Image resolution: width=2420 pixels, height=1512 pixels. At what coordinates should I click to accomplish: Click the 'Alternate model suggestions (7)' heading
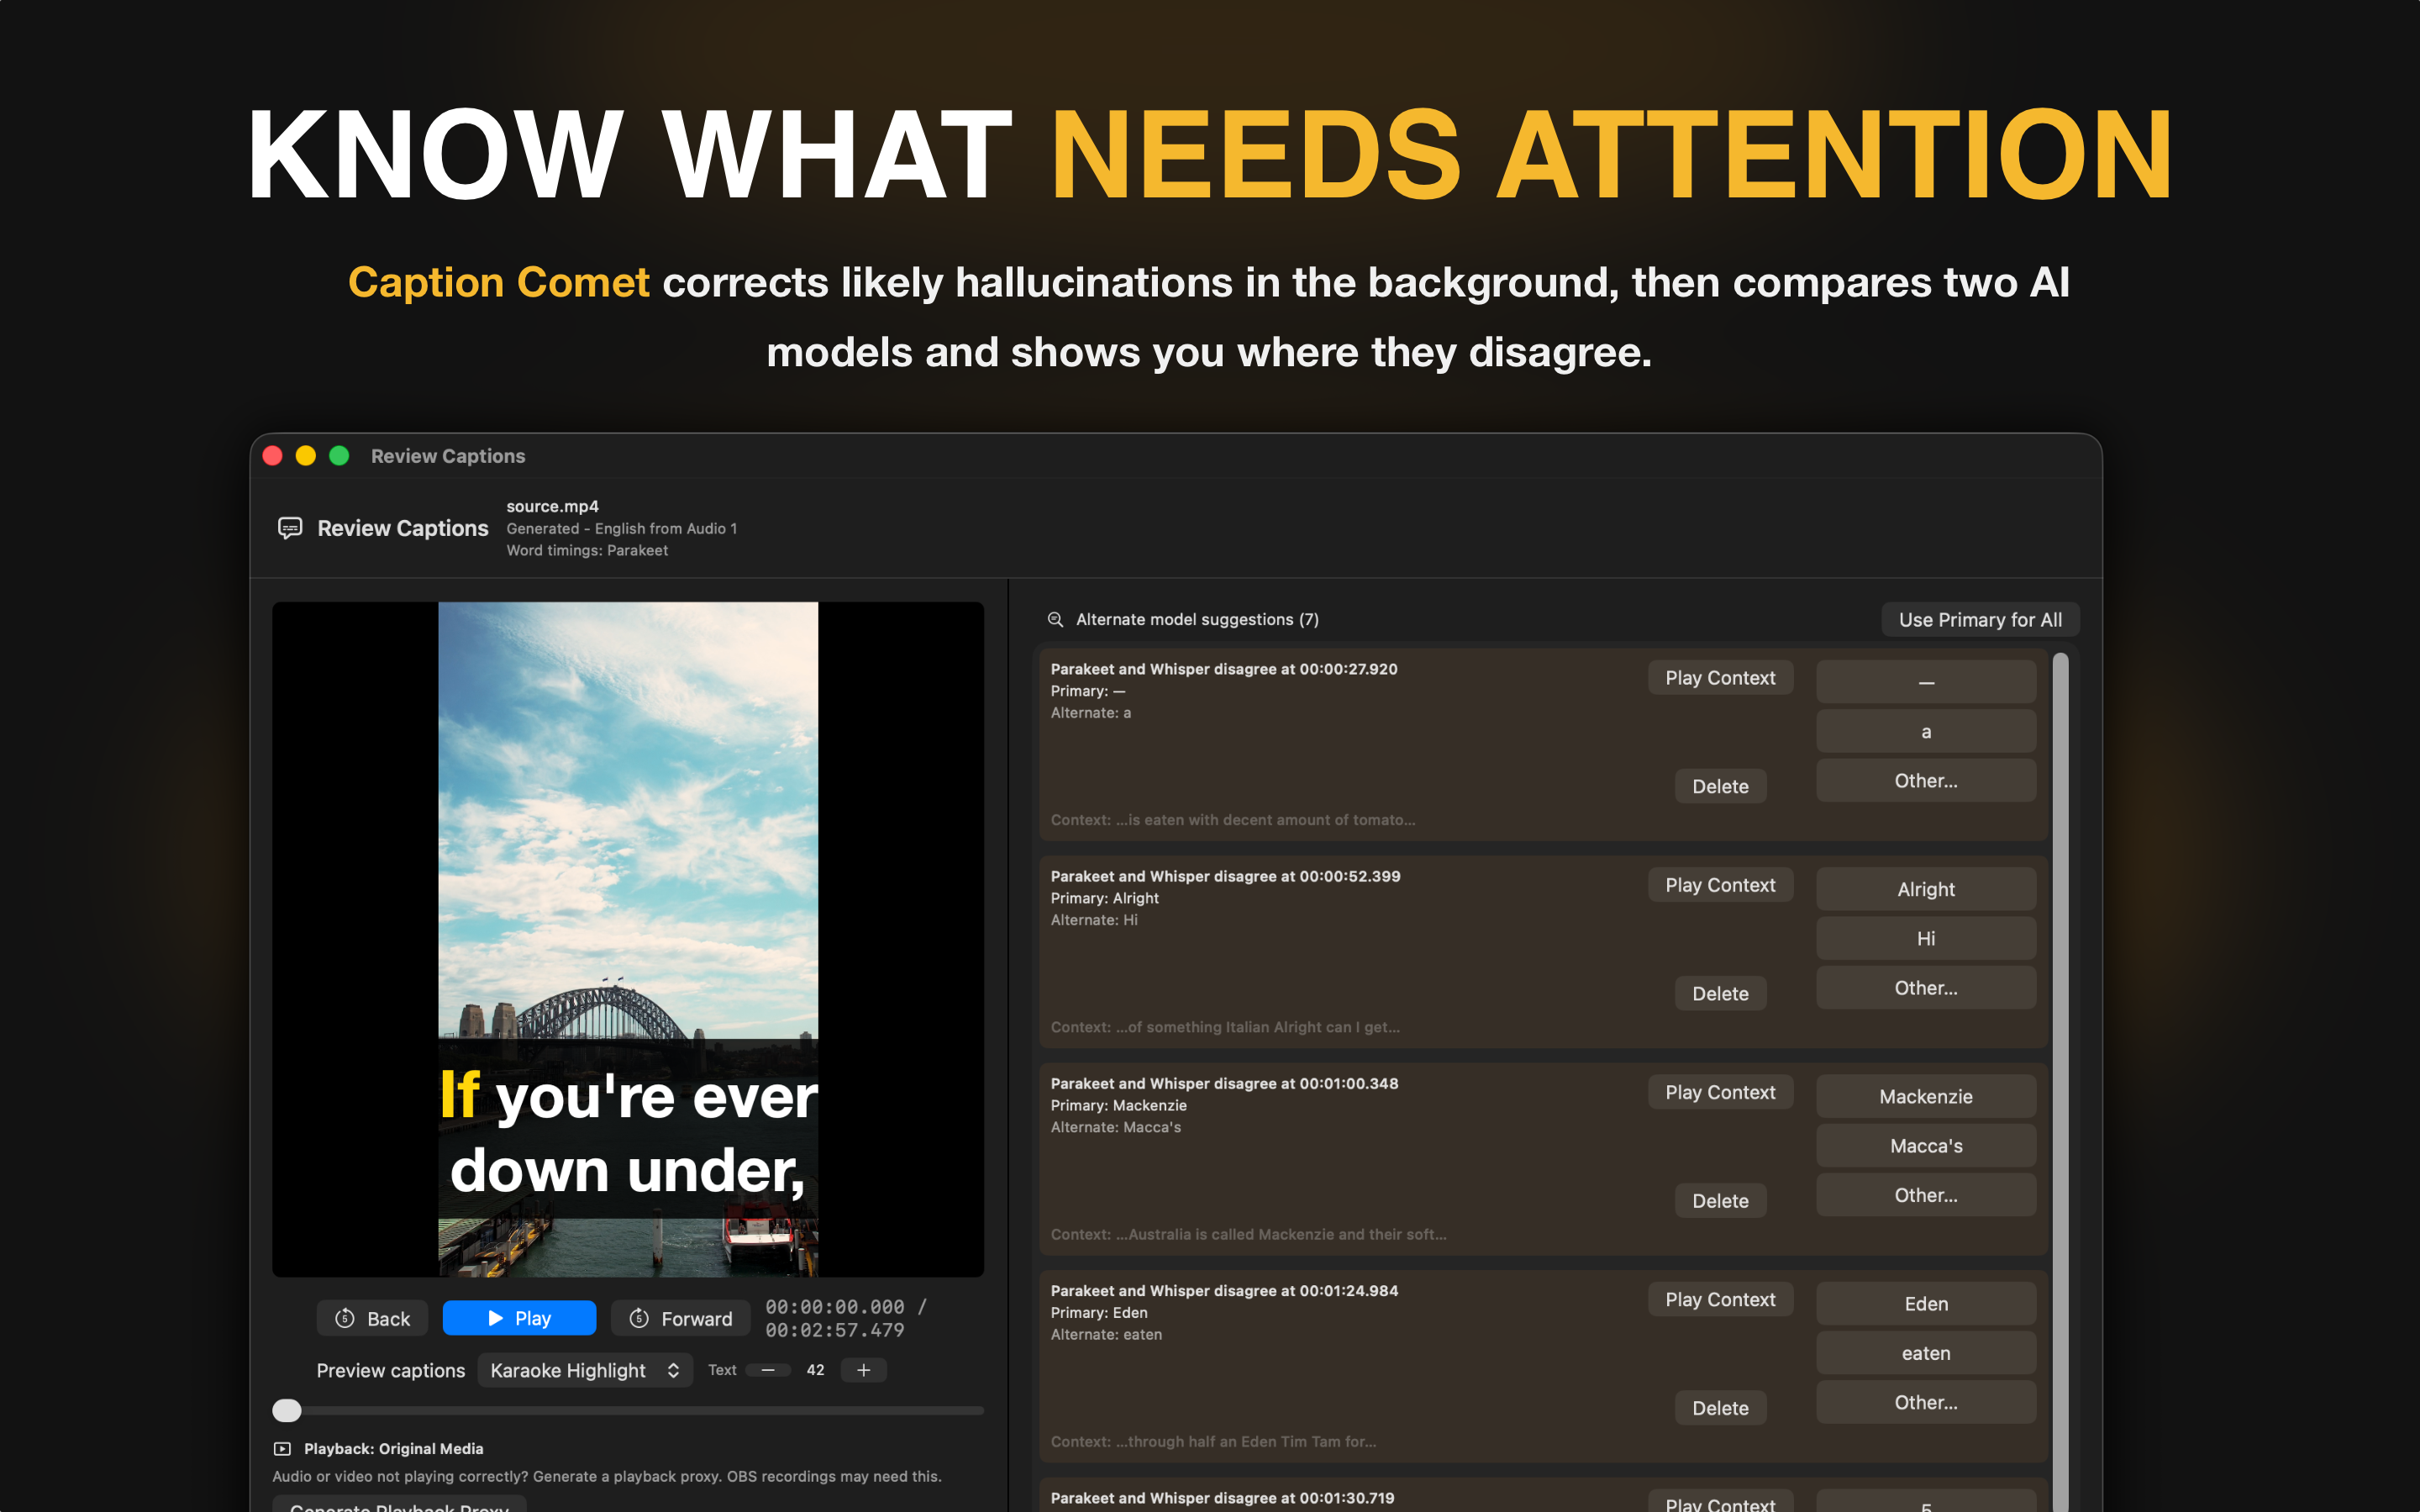point(1197,620)
